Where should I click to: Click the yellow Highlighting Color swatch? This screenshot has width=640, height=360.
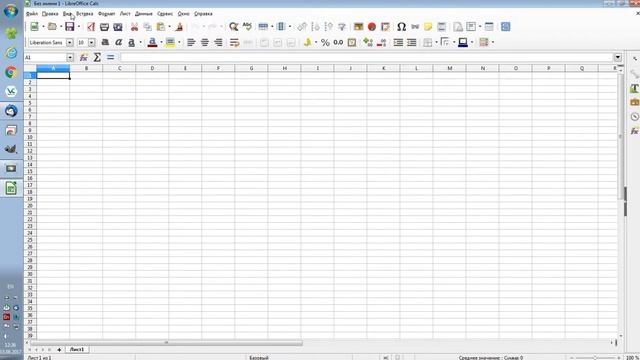(x=170, y=42)
